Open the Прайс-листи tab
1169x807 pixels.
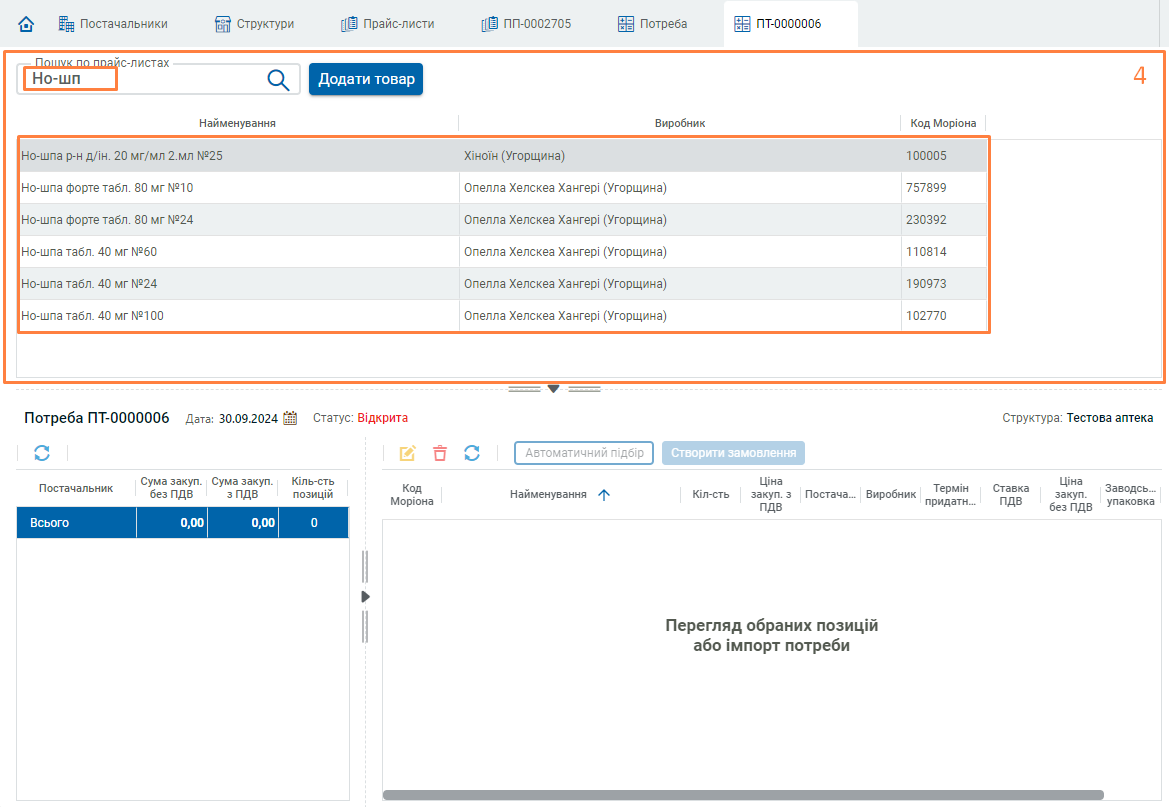pos(388,24)
